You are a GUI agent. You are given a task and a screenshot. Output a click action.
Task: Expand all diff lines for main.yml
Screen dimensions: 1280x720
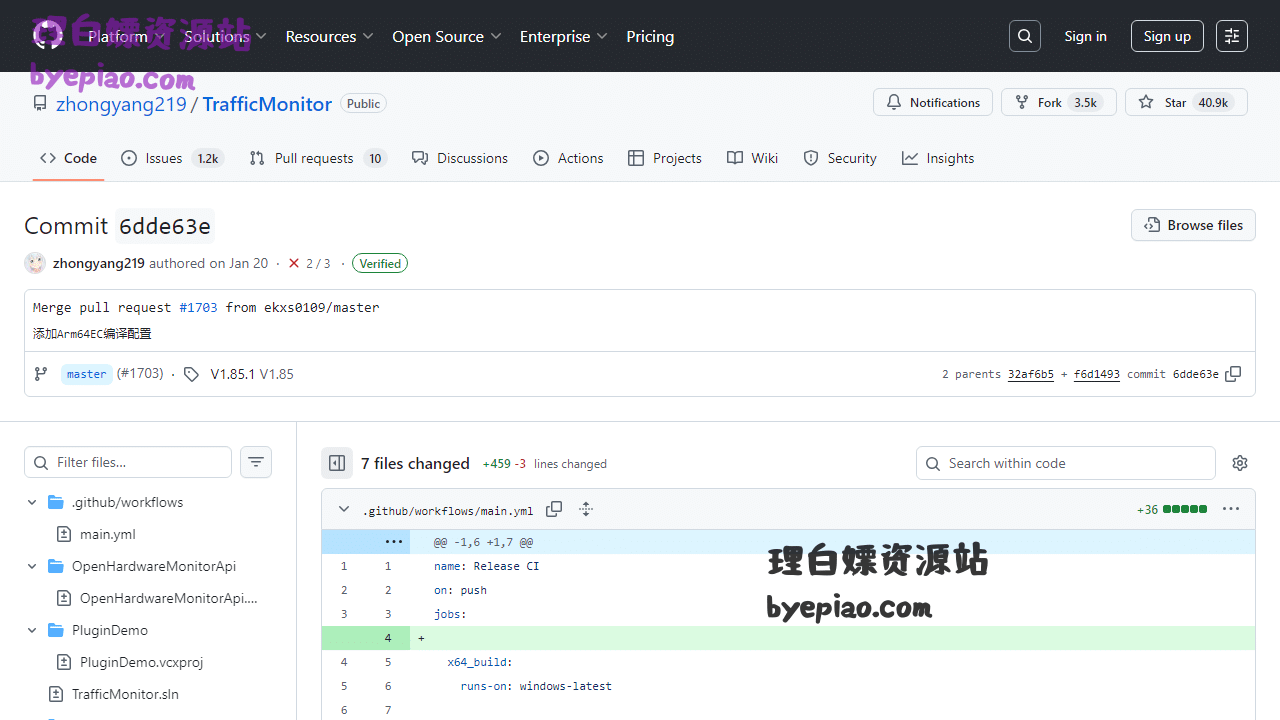(x=586, y=509)
